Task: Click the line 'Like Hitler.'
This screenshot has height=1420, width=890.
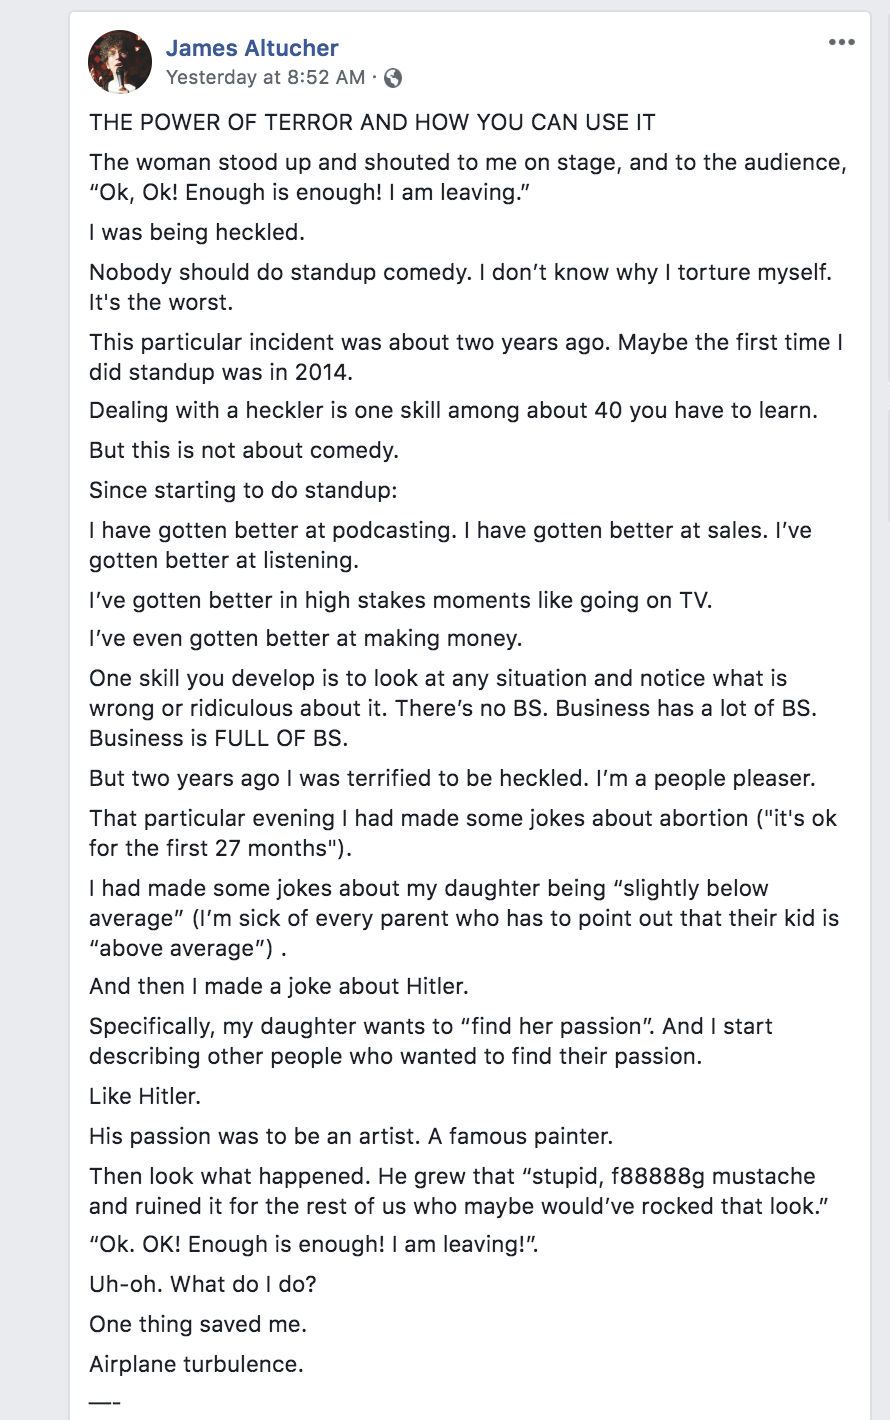Action: tap(145, 1096)
